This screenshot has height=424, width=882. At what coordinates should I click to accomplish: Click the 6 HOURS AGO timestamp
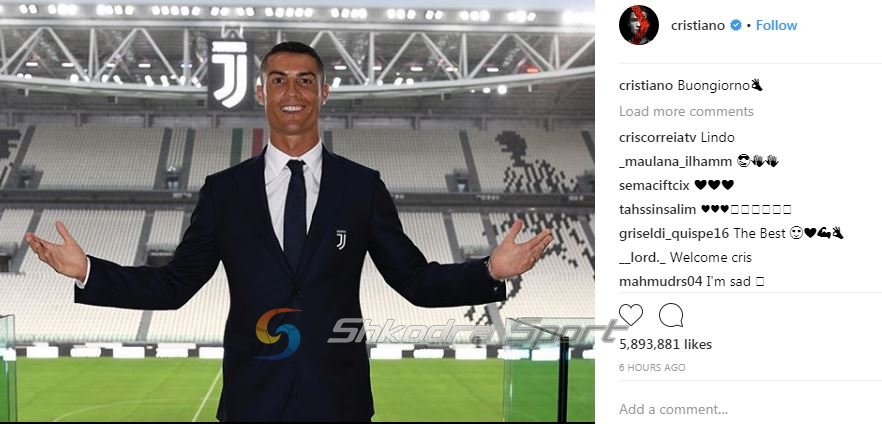point(652,368)
